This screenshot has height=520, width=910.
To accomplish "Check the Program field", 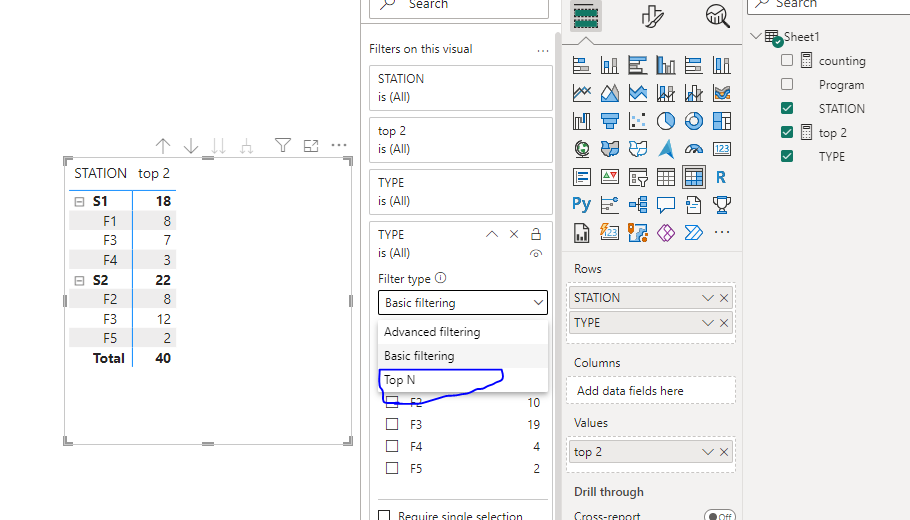I will pyautogui.click(x=787, y=84).
